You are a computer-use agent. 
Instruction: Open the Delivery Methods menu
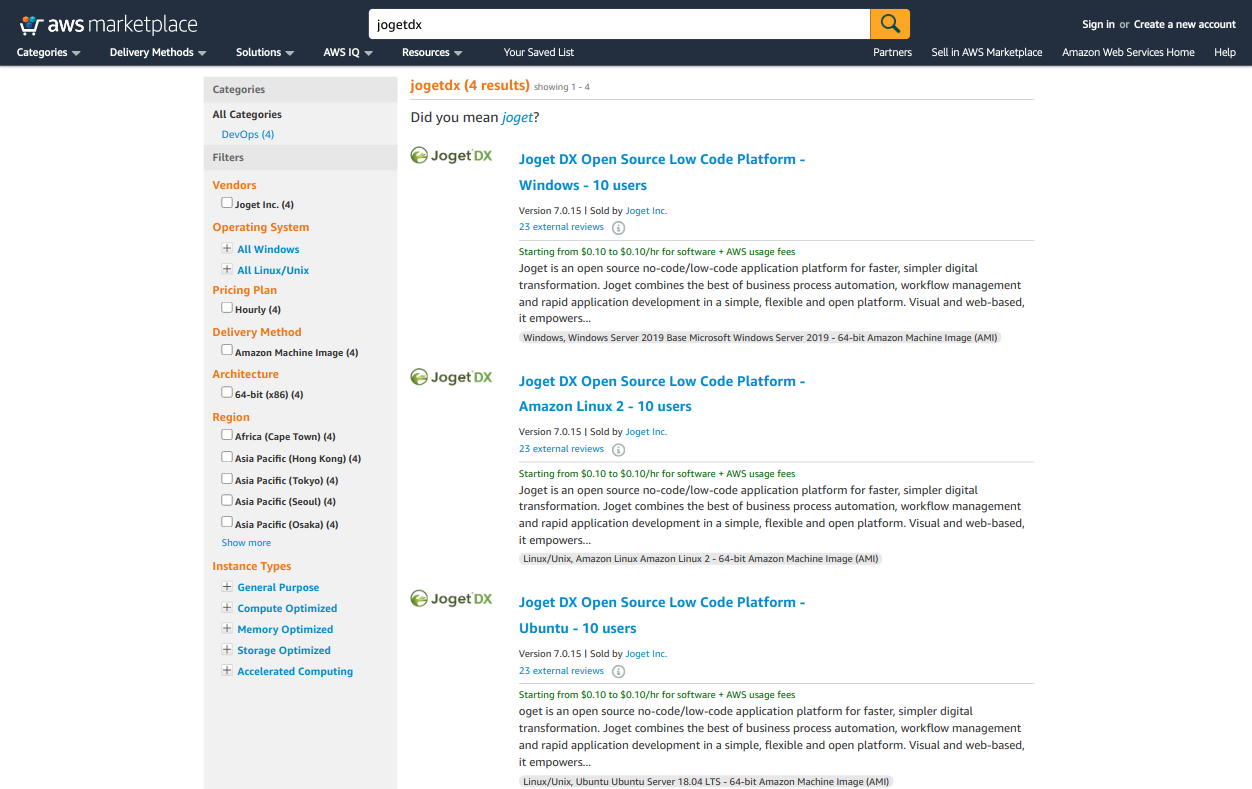pyautogui.click(x=157, y=52)
